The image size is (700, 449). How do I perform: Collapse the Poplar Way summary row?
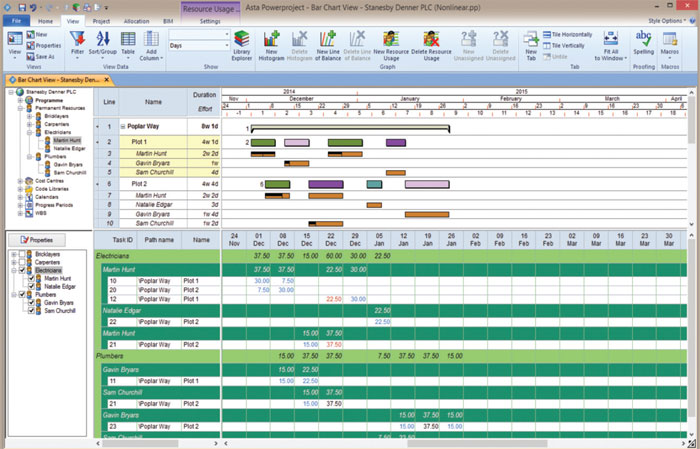[x=123, y=128]
